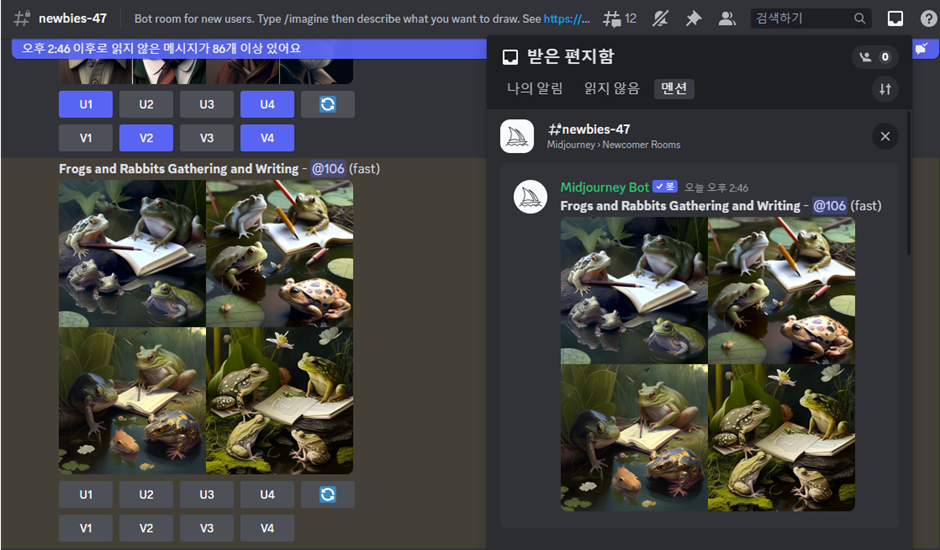Click @106 mention in chat message
The width and height of the screenshot is (940, 550).
tap(328, 169)
